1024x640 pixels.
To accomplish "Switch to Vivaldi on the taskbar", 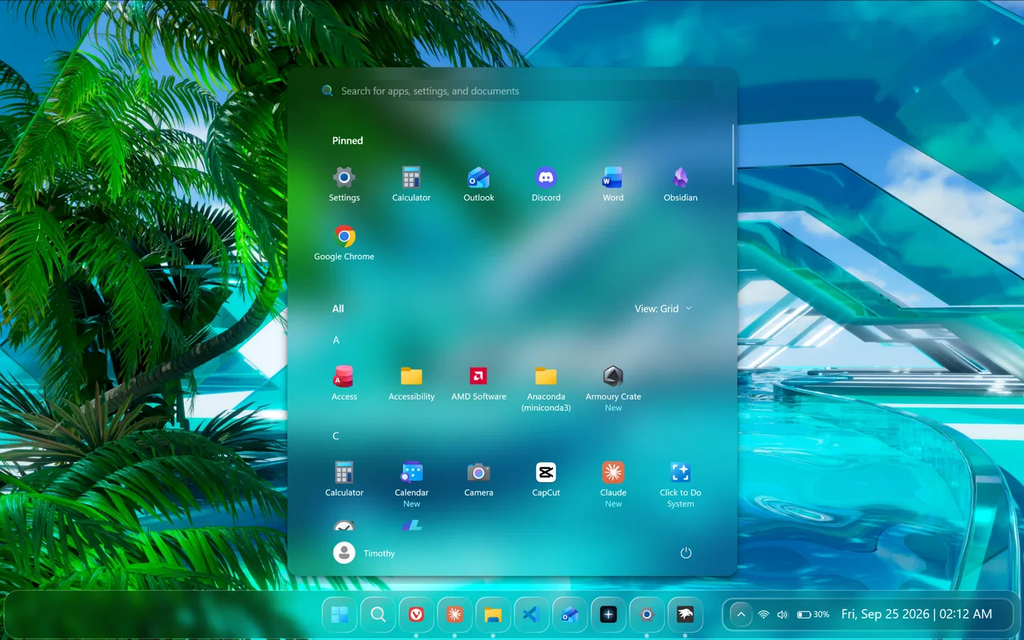I will [416, 615].
